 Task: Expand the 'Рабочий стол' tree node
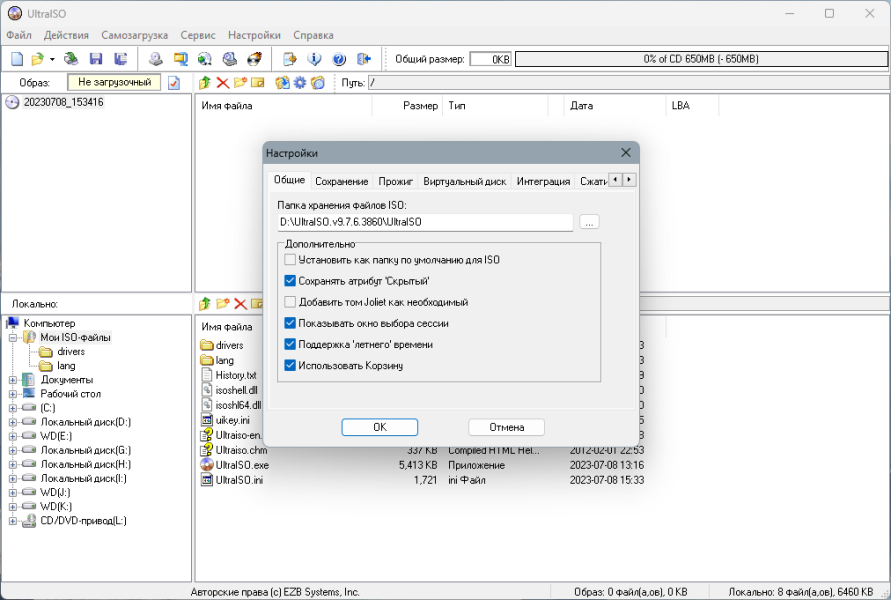(13, 394)
